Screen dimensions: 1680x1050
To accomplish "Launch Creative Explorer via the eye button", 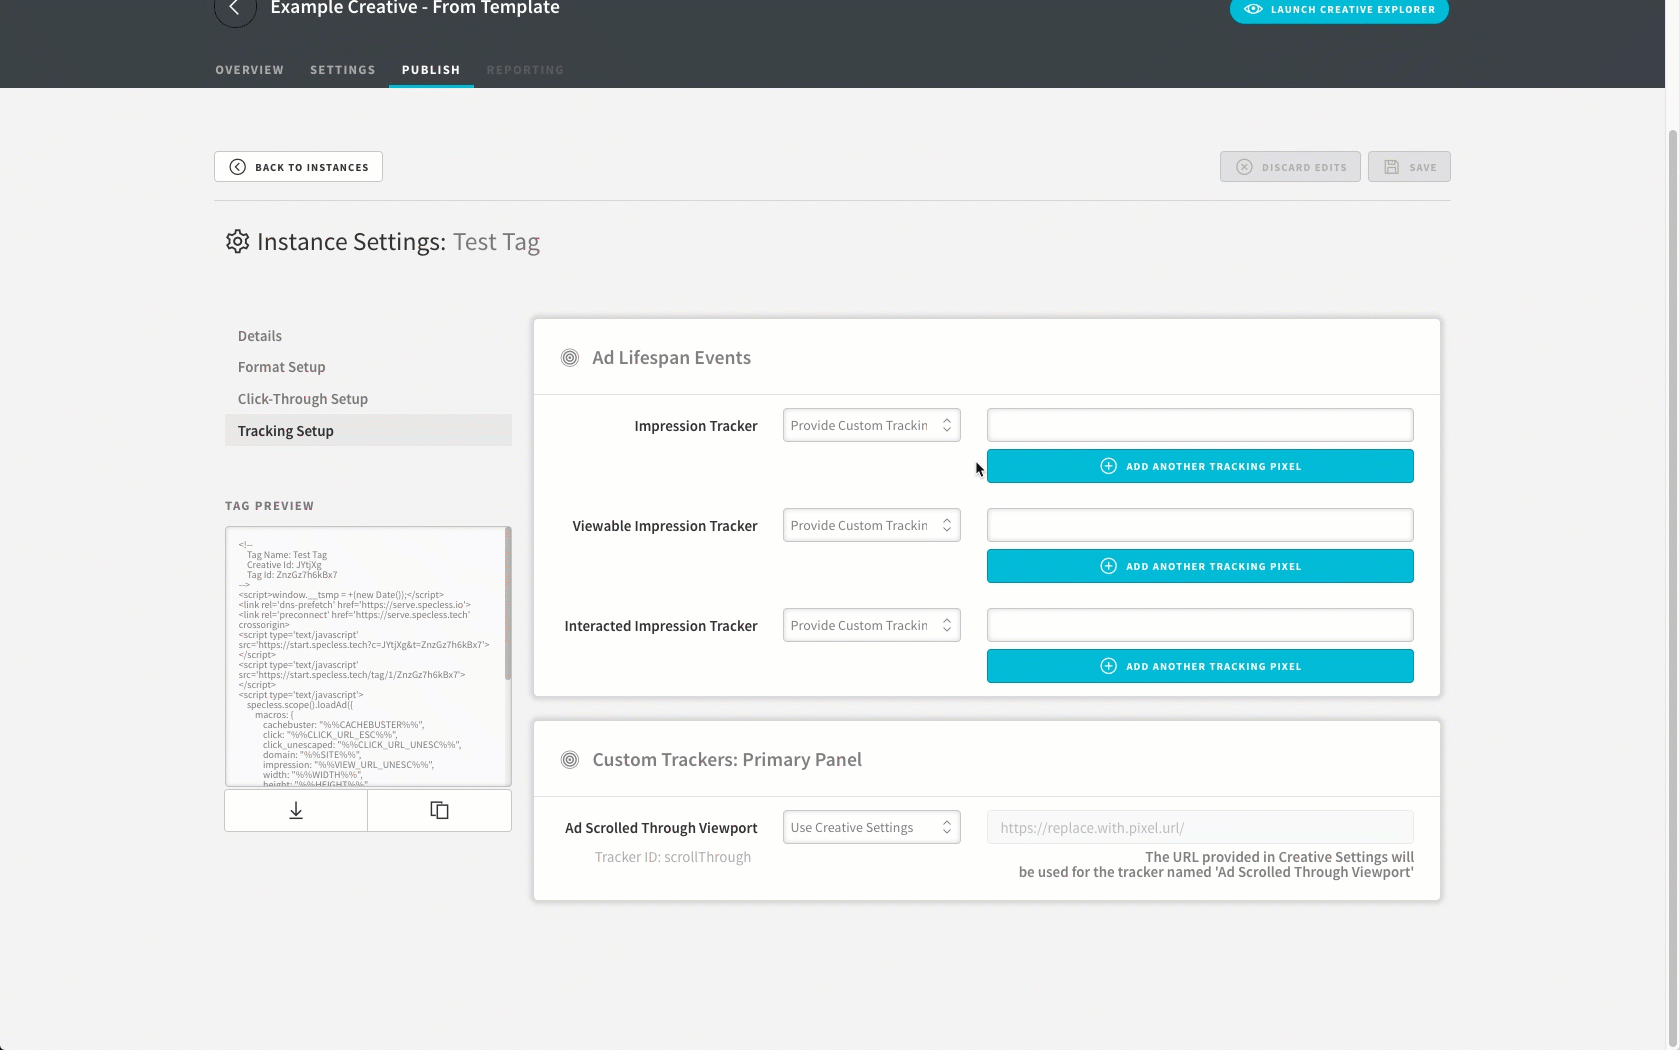I will pos(1339,10).
